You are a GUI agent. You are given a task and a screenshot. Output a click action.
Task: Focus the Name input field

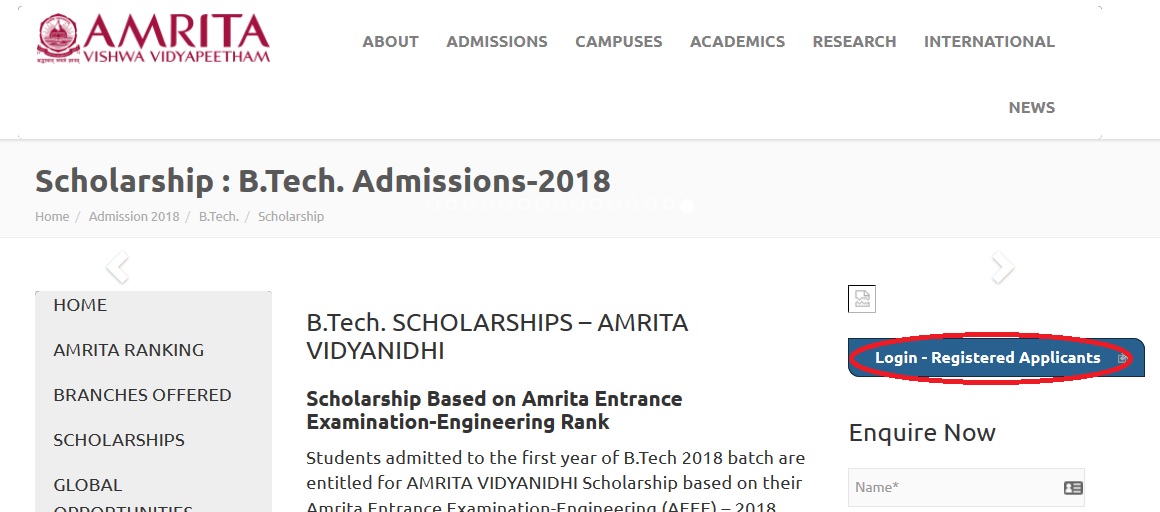click(966, 488)
